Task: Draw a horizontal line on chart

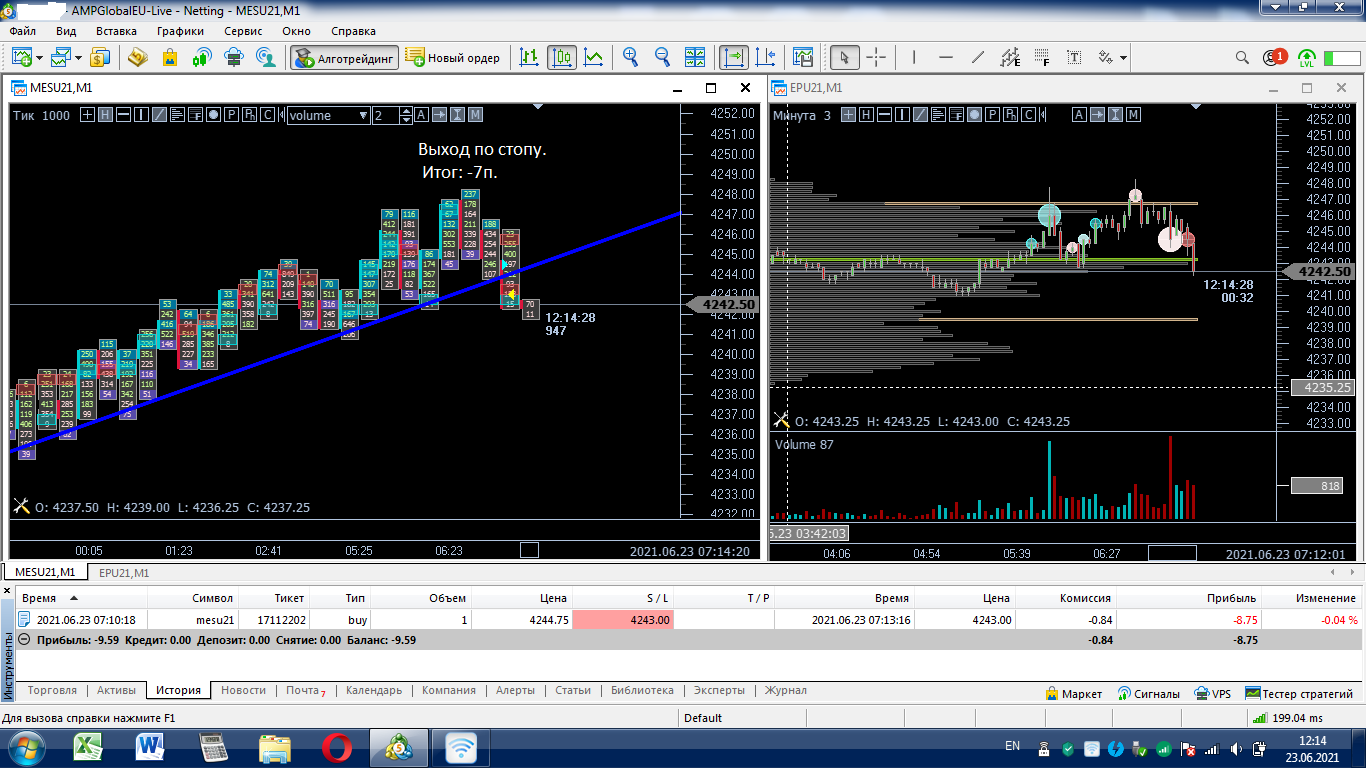Action: 946,57
